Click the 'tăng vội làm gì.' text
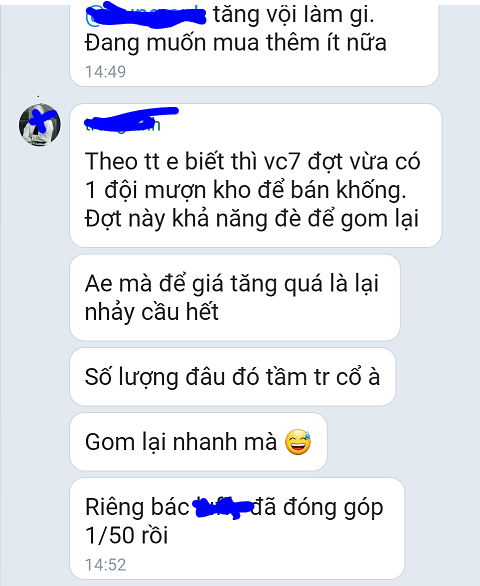This screenshot has width=480, height=586. coord(293,15)
